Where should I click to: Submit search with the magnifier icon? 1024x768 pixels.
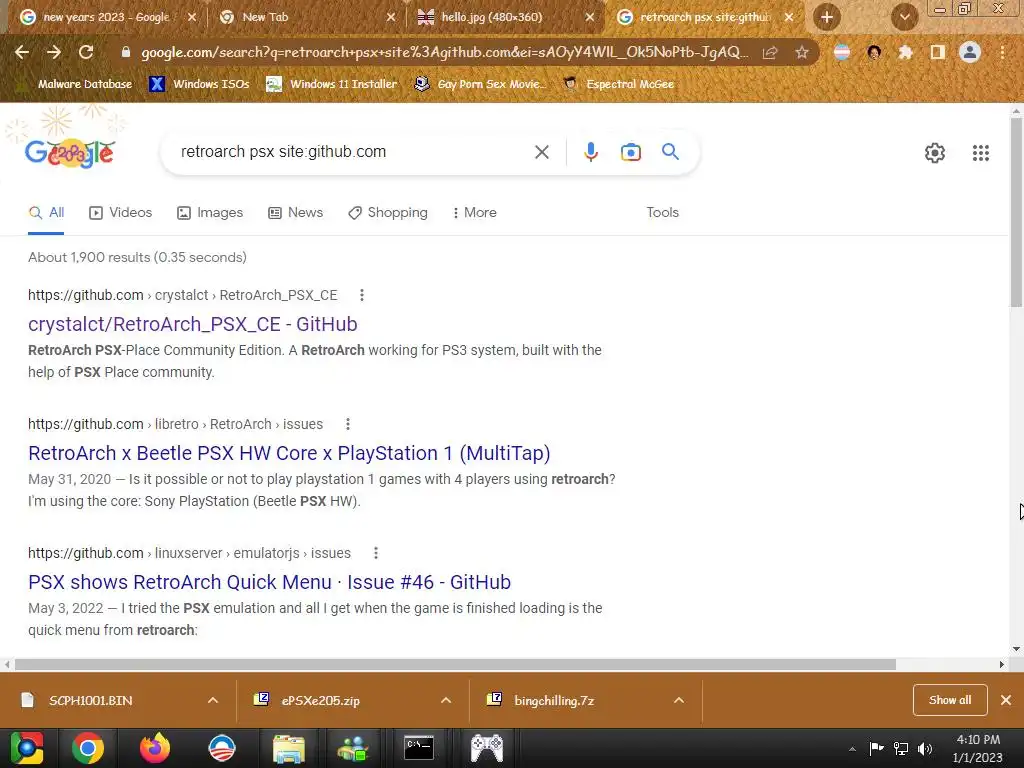[670, 152]
